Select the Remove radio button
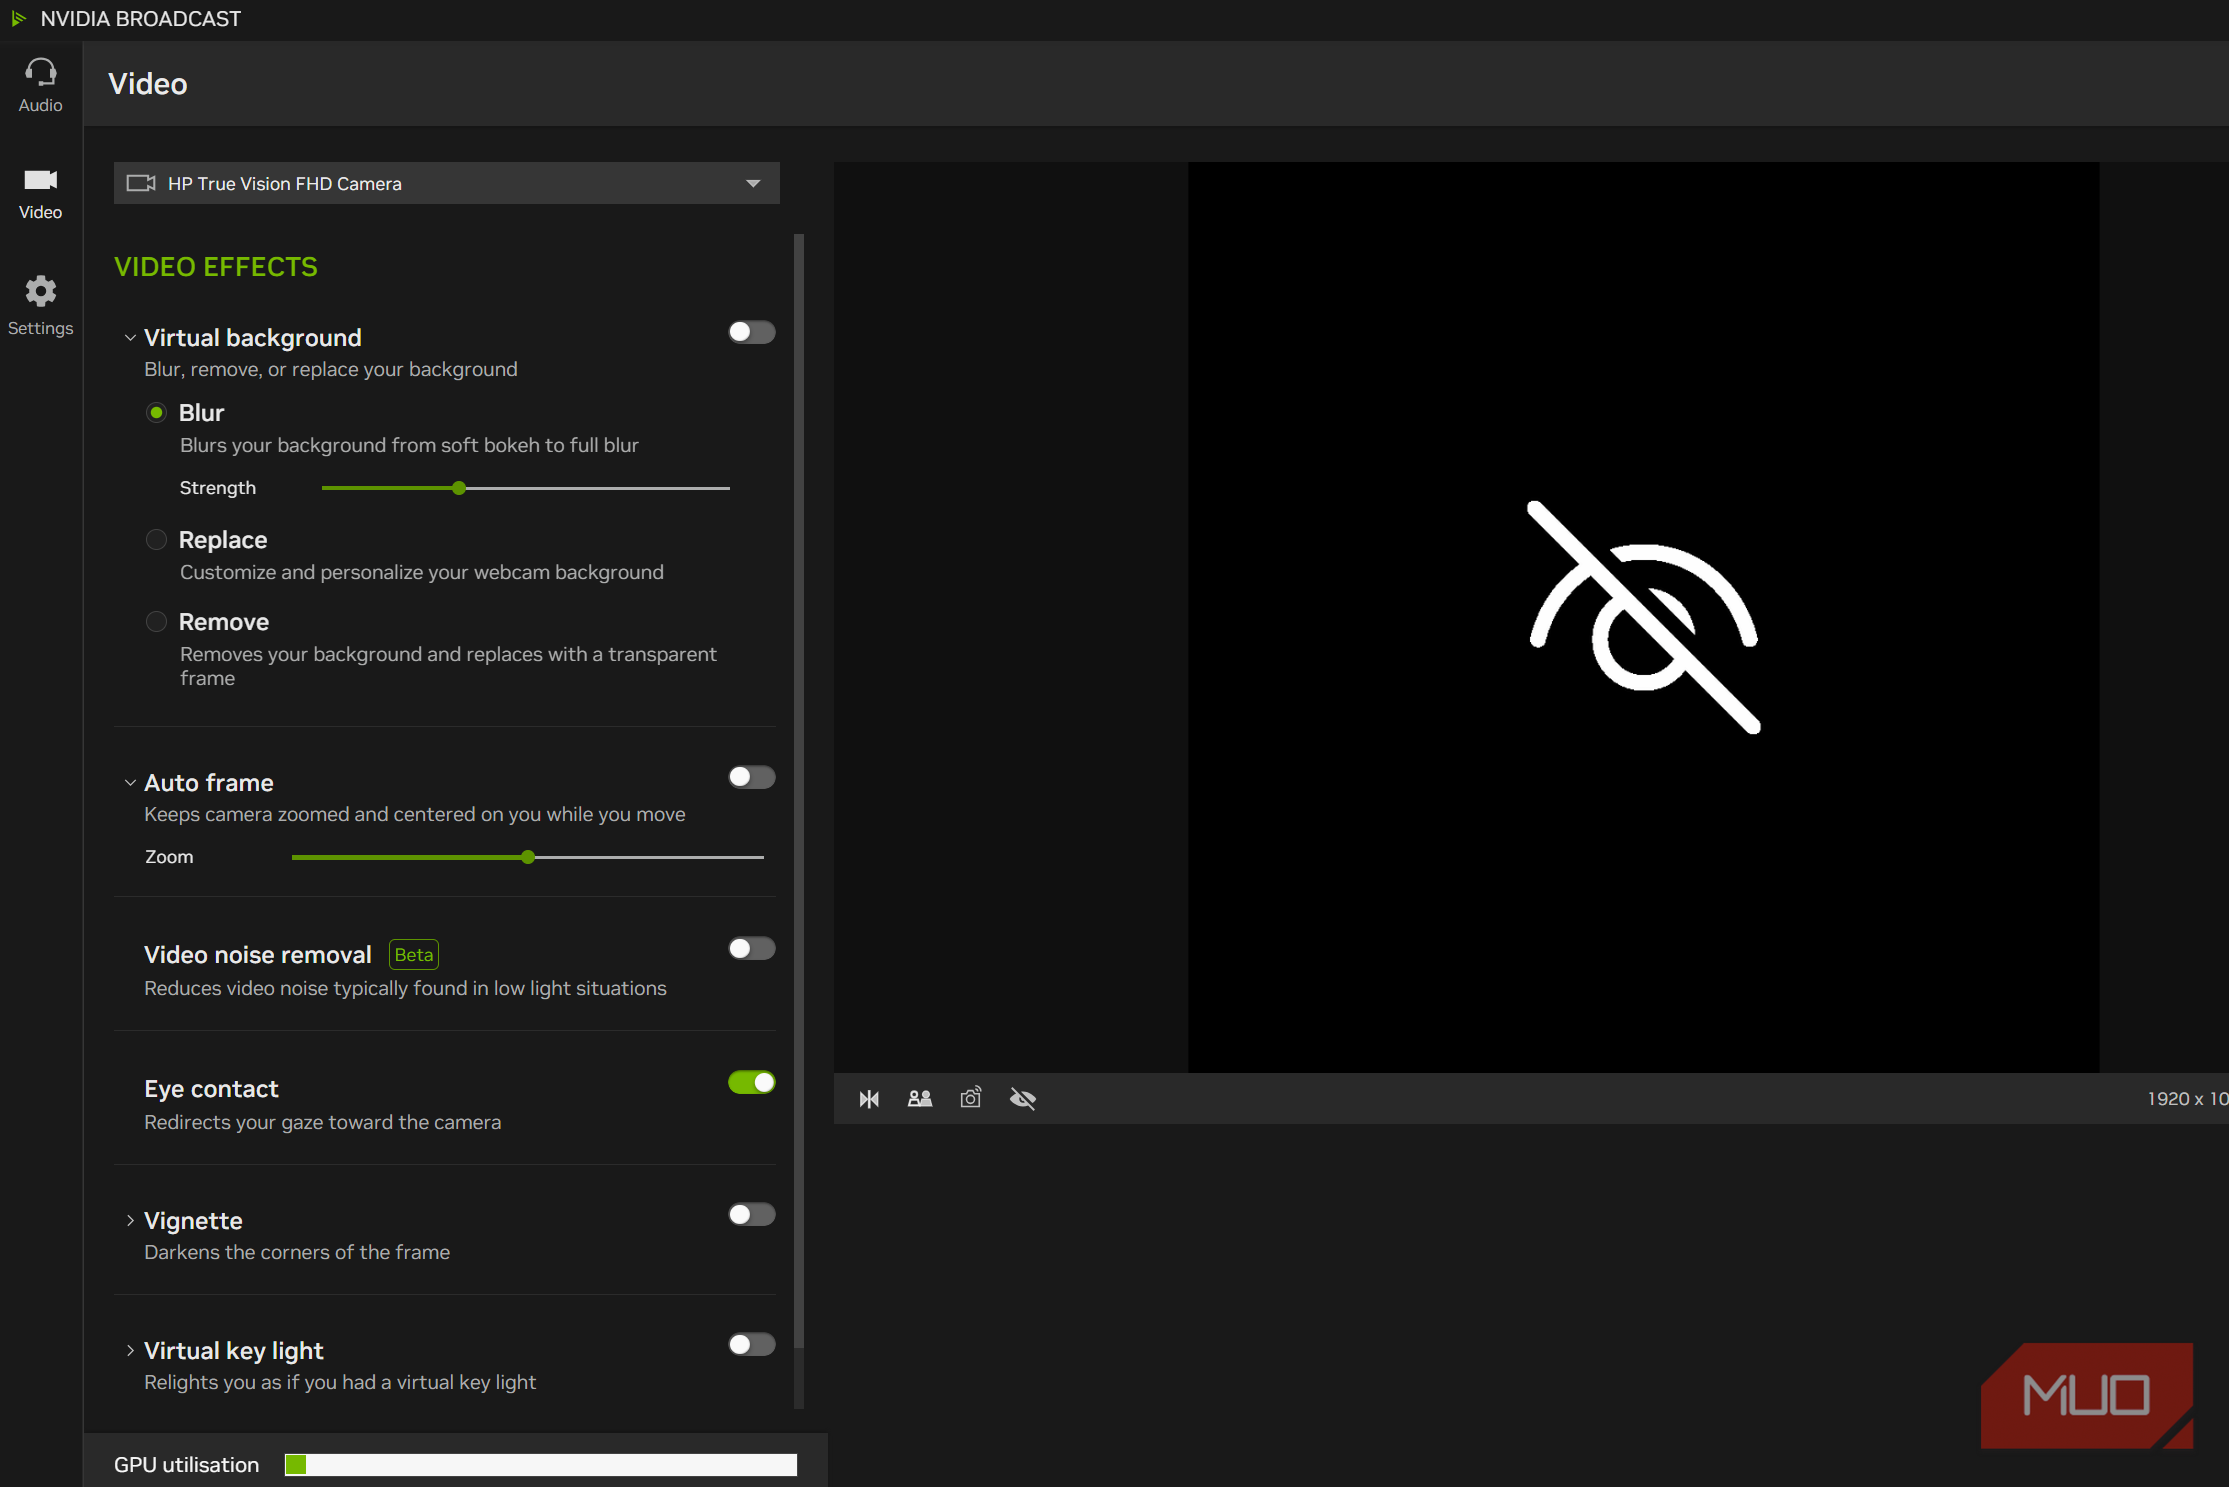The image size is (2229, 1487). [156, 621]
